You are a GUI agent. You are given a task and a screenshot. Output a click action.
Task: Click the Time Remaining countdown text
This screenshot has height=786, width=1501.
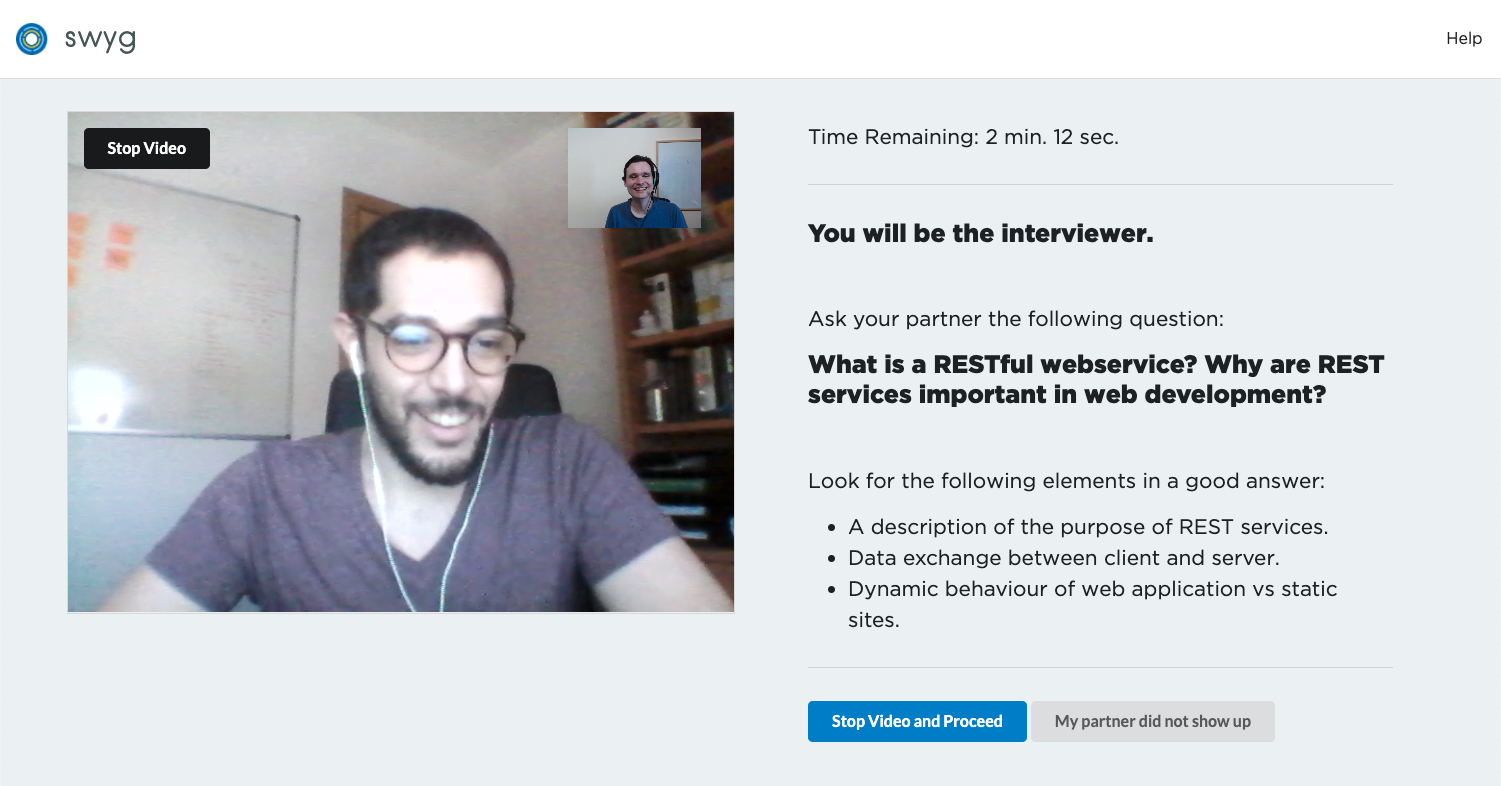tap(963, 137)
